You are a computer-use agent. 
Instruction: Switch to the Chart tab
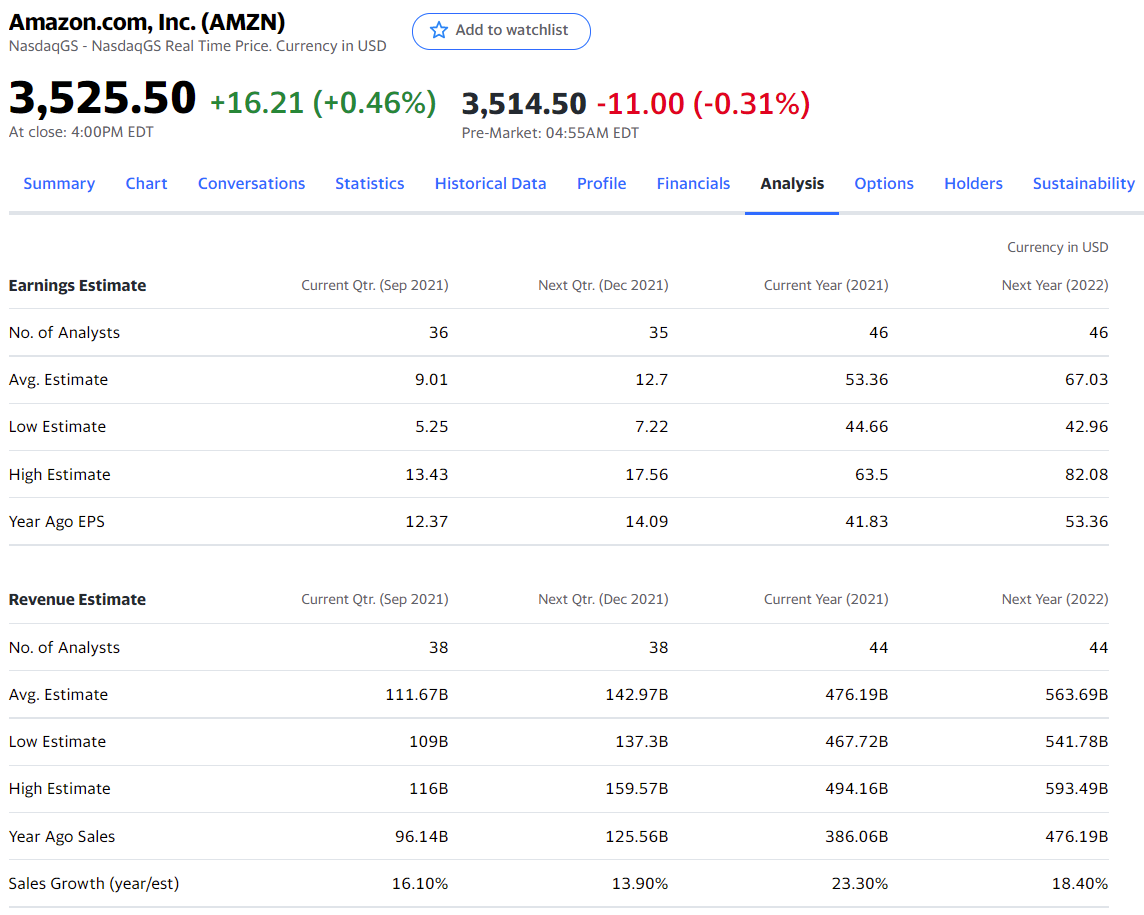pyautogui.click(x=146, y=183)
